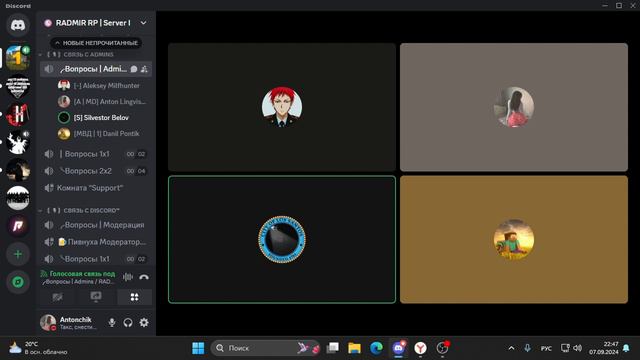
Task: Join Комната "Support" stage channel
Action: [96, 188]
